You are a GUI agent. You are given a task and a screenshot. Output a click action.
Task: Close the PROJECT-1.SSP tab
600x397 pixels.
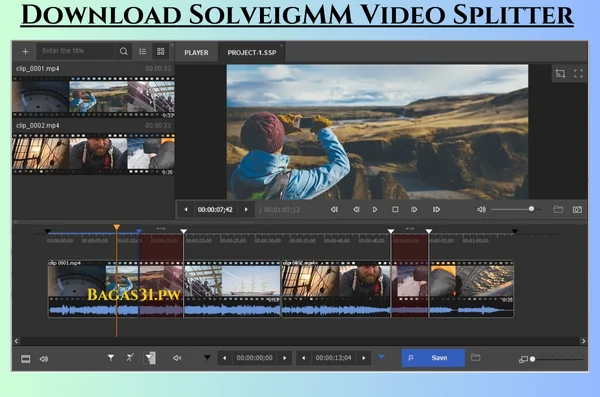tap(282, 46)
